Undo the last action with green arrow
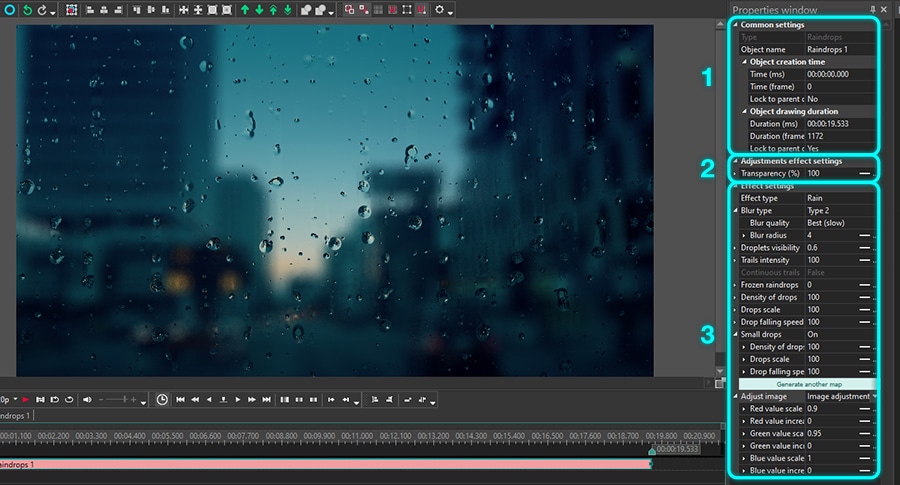Screen dimensions: 900x485 coord(27,10)
